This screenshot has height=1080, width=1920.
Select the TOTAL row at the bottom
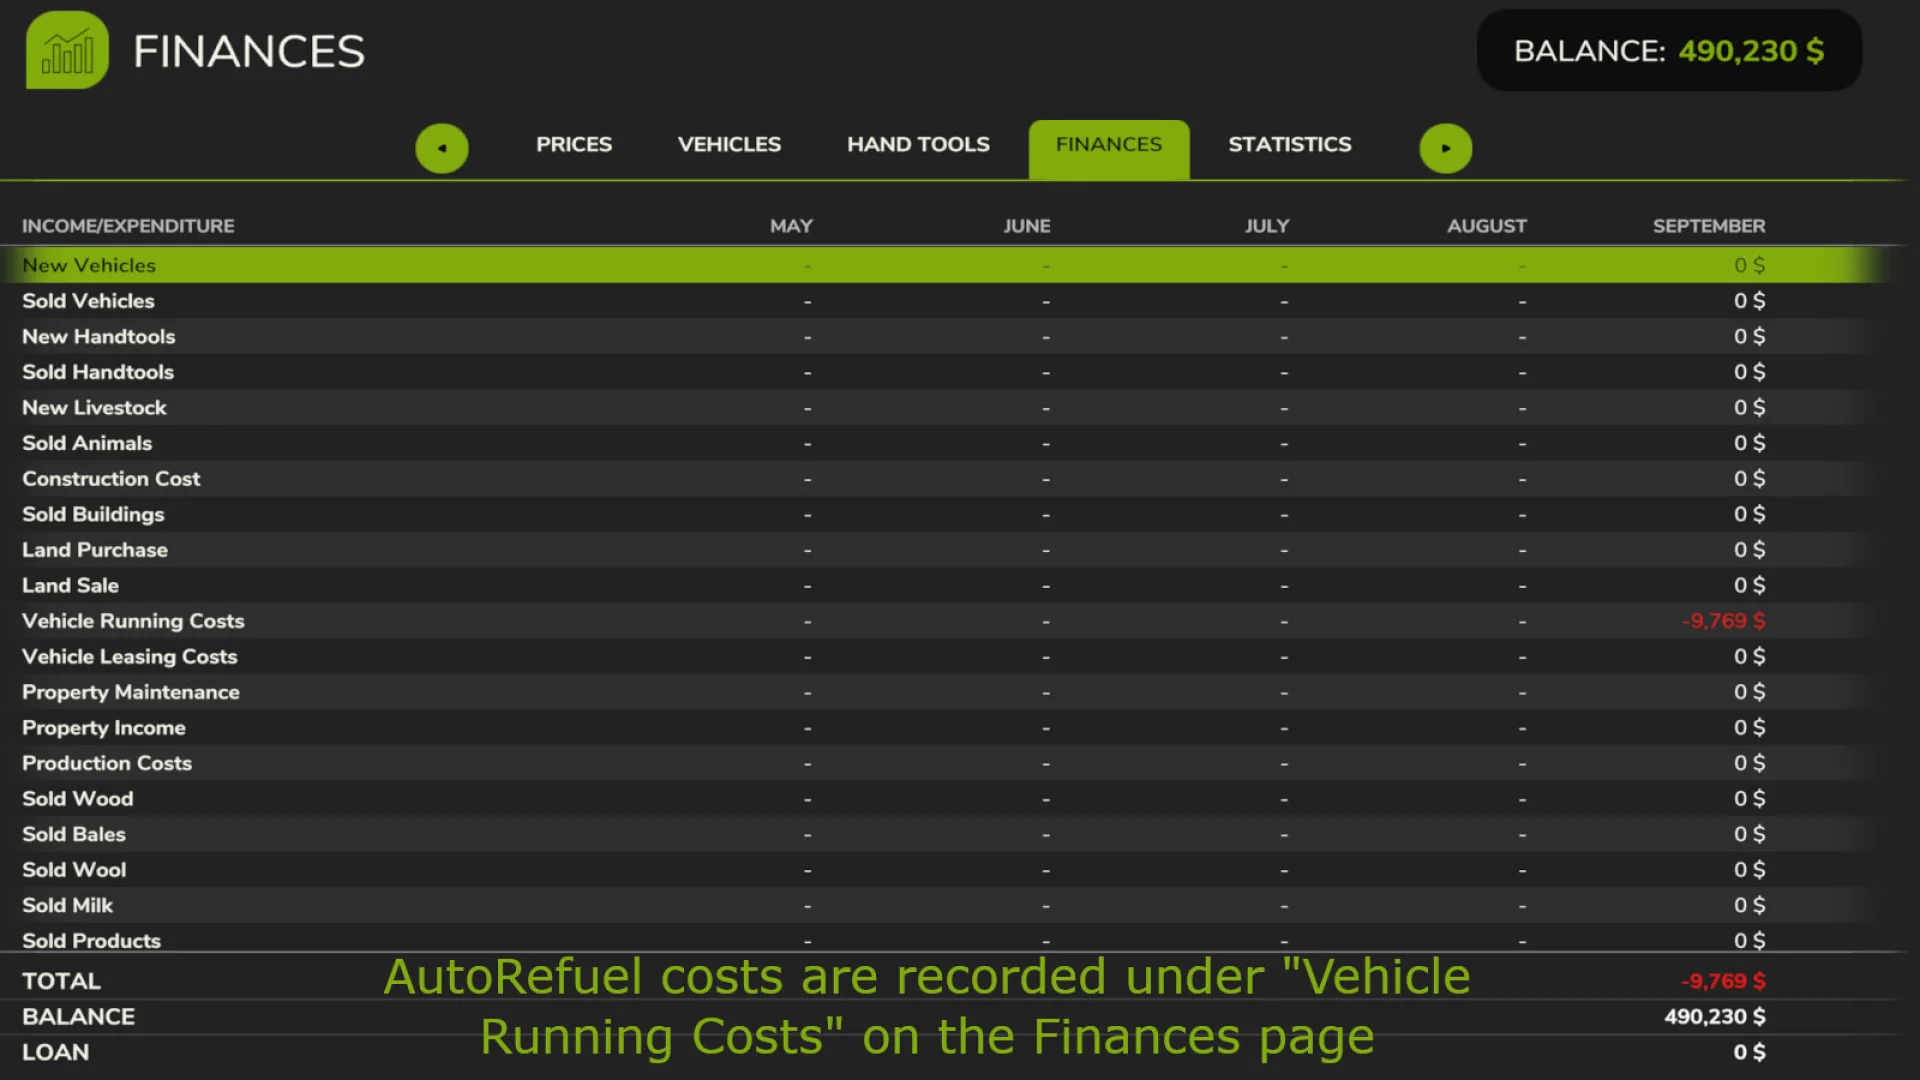[61, 981]
